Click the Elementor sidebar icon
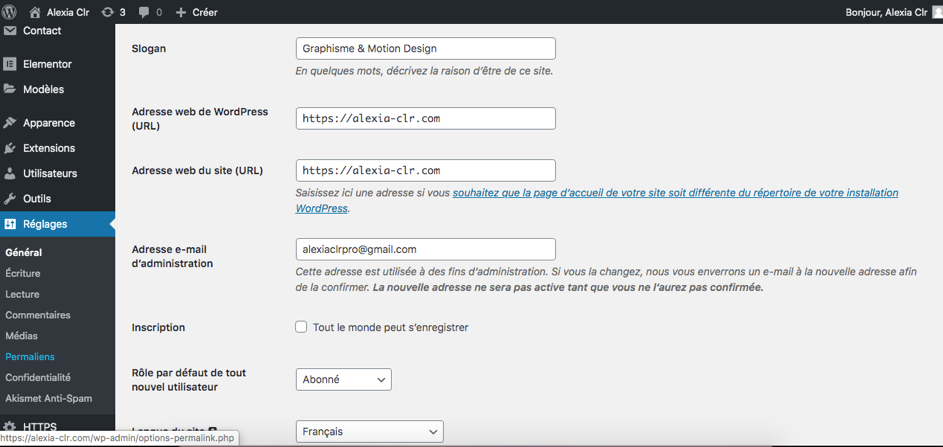The height and width of the screenshot is (447, 943). click(x=10, y=64)
